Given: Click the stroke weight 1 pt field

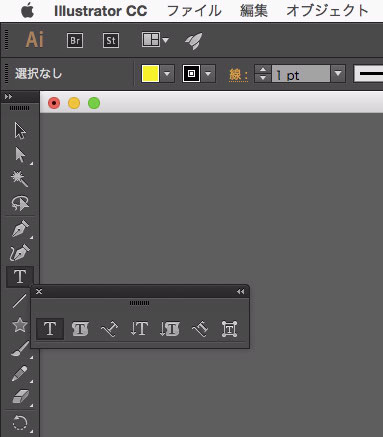Looking at the screenshot, I should point(301,73).
